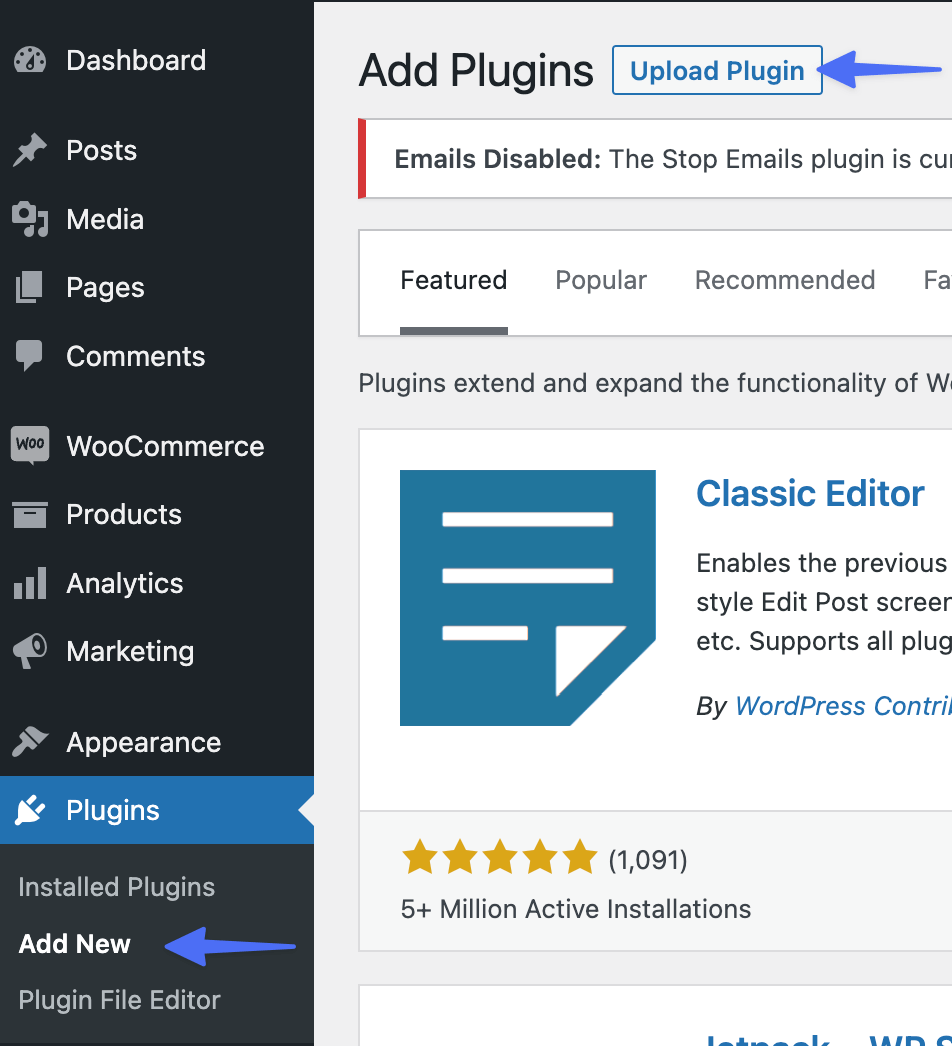952x1046 pixels.
Task: Click the WordPress Contributors author link
Action: [x=843, y=706]
